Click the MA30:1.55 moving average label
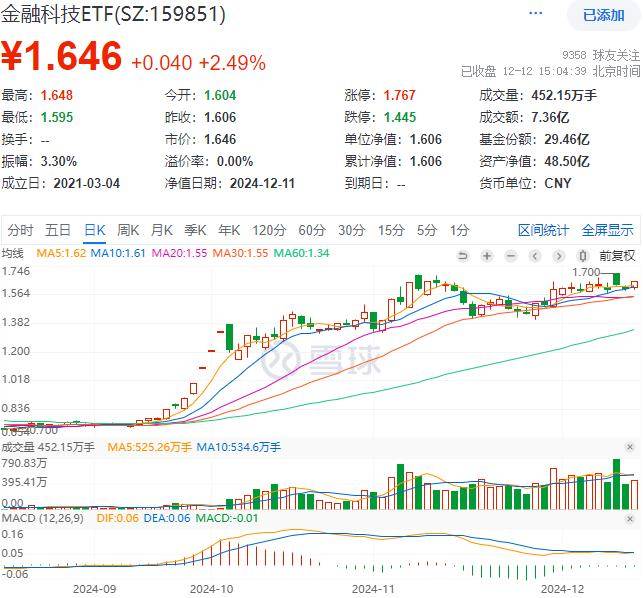The height and width of the screenshot is (598, 643). (x=240, y=253)
